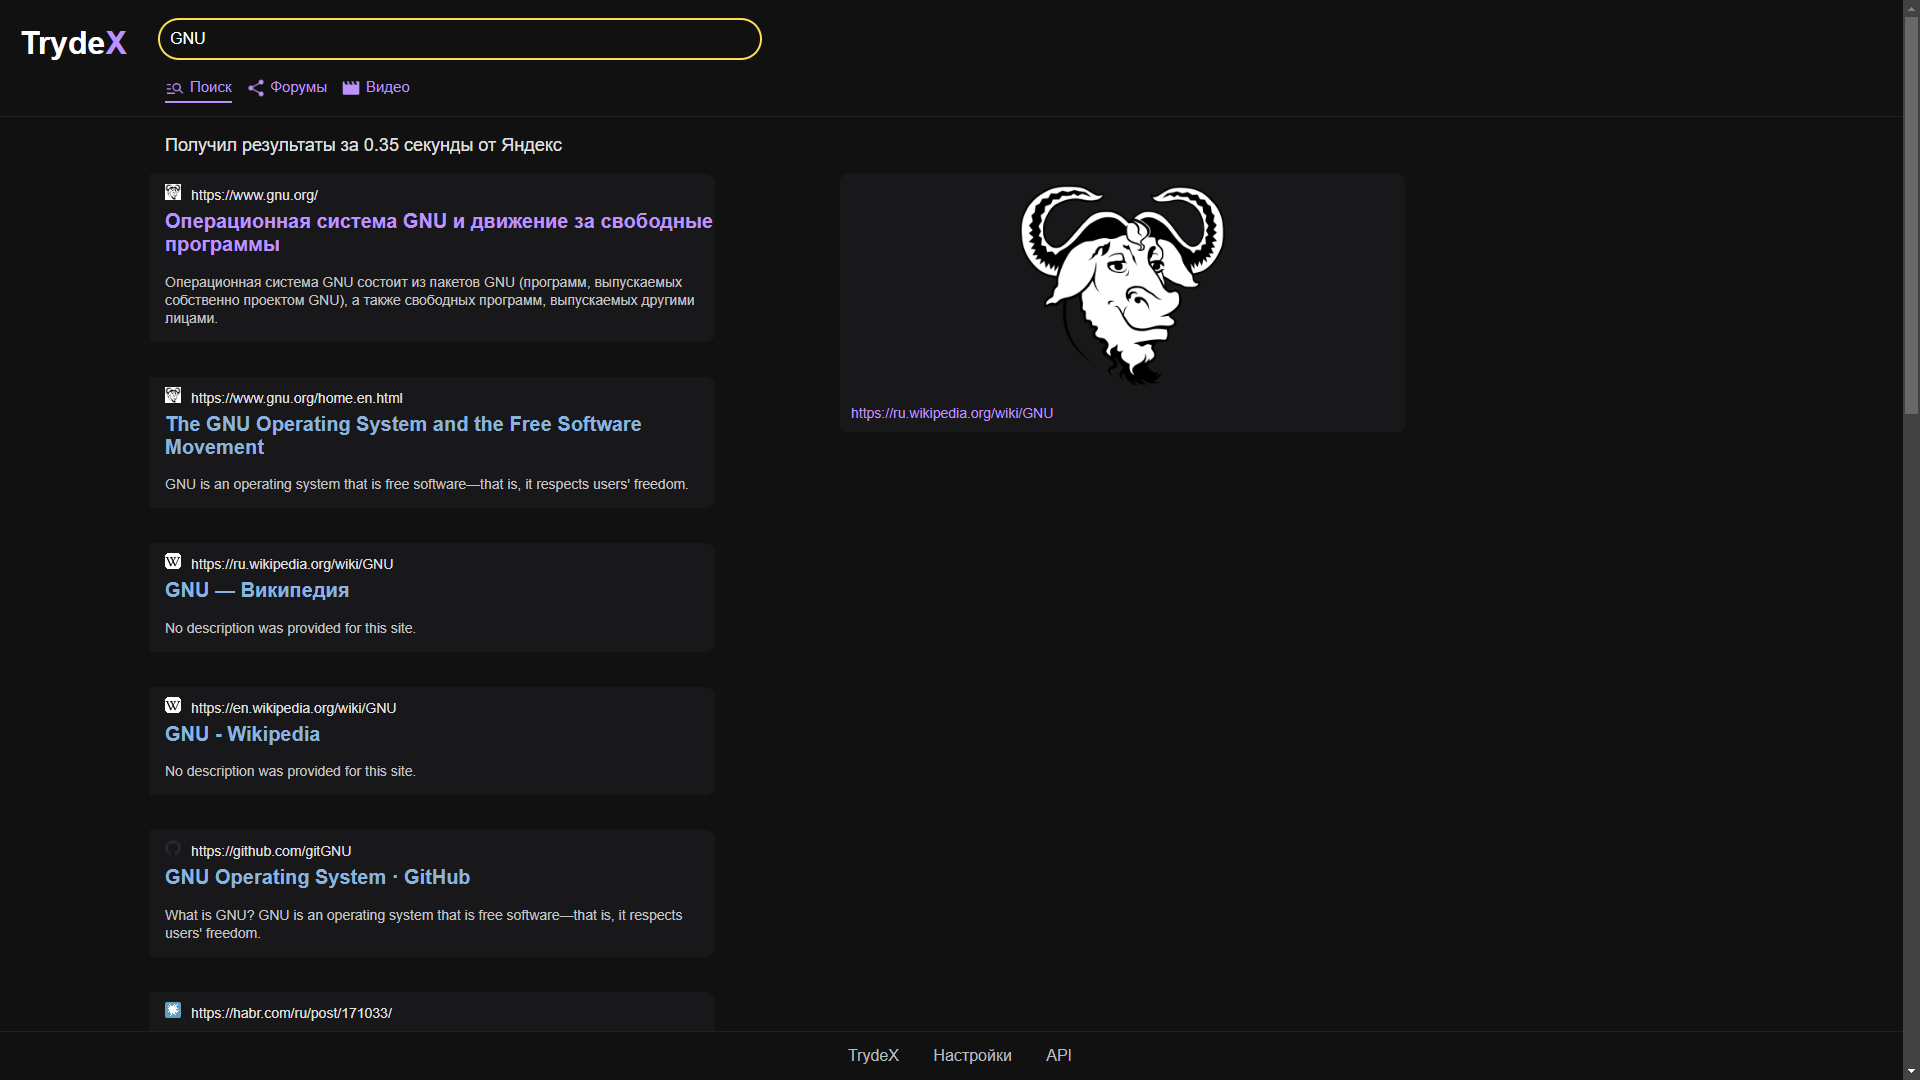Click GNU favicon beside home.en.html result

(173, 396)
